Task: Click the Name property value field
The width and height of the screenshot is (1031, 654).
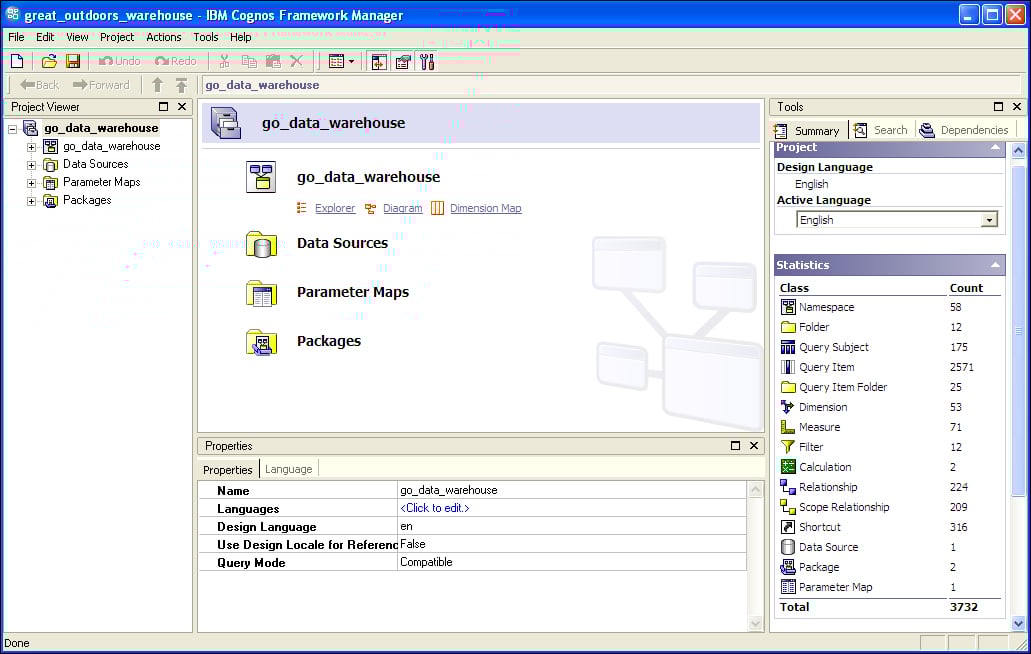Action: 572,490
